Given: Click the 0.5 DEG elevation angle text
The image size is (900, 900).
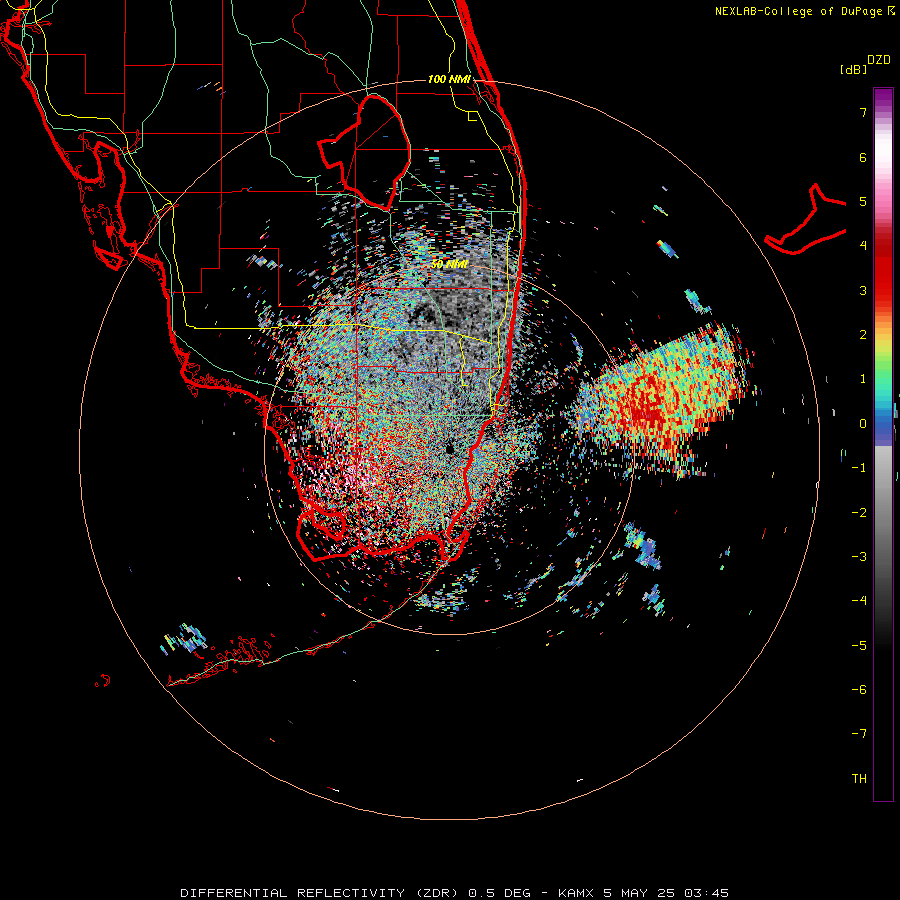Looking at the screenshot, I should 499,893.
